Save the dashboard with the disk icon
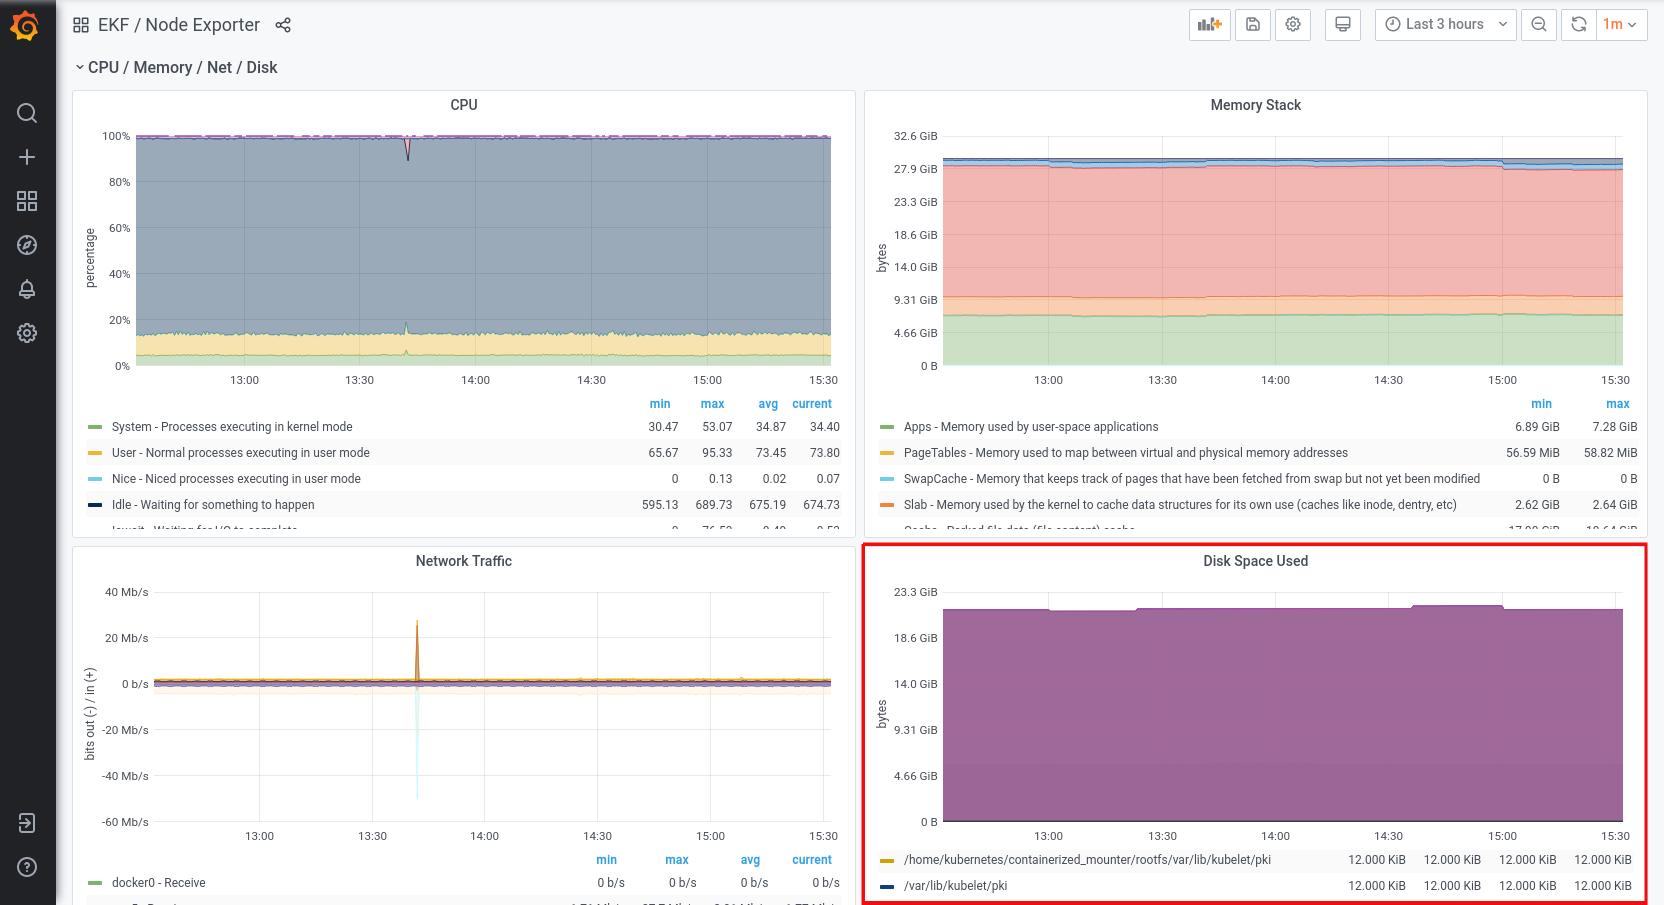This screenshot has height=905, width=1664. (1253, 25)
